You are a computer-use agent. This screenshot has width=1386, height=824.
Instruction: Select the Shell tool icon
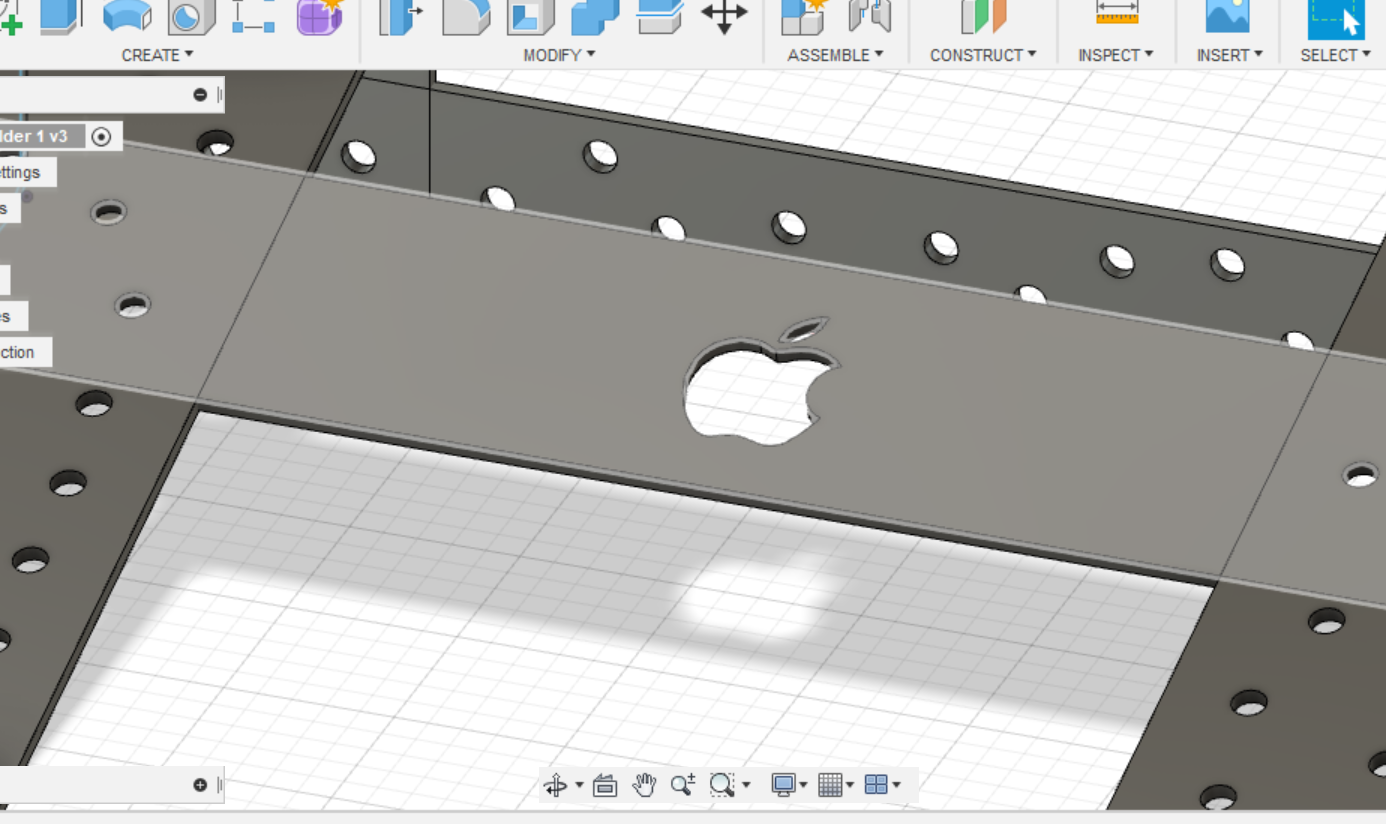pos(531,17)
